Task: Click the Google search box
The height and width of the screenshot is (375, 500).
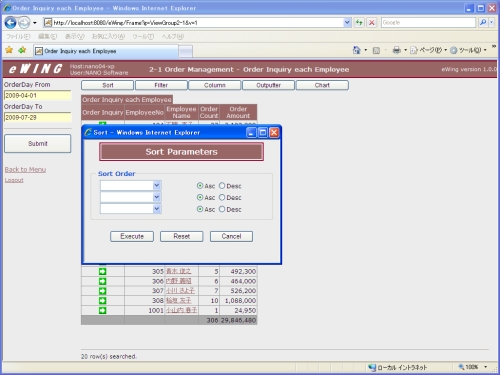Action: tap(428, 23)
